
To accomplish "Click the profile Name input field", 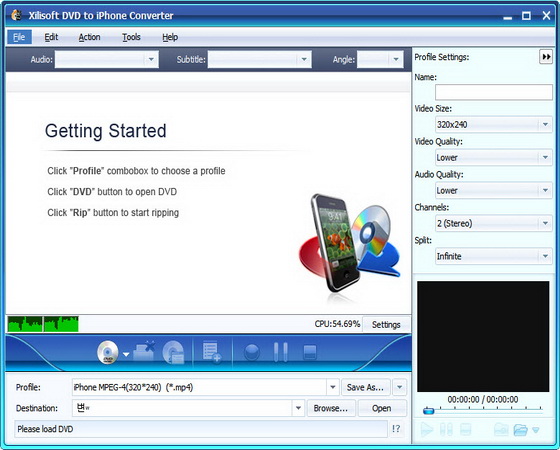I will pos(494,92).
